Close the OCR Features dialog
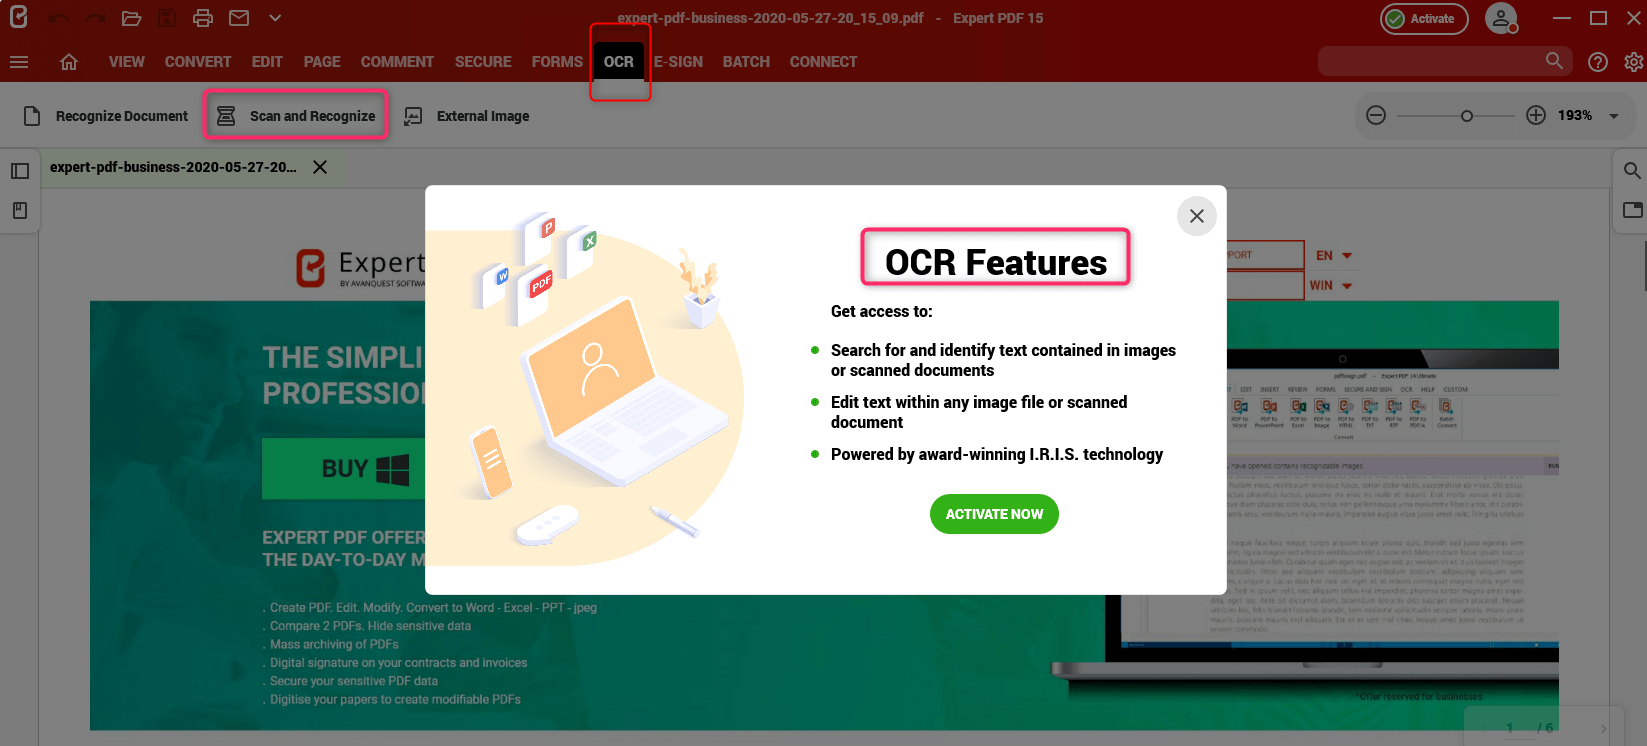 1197,216
